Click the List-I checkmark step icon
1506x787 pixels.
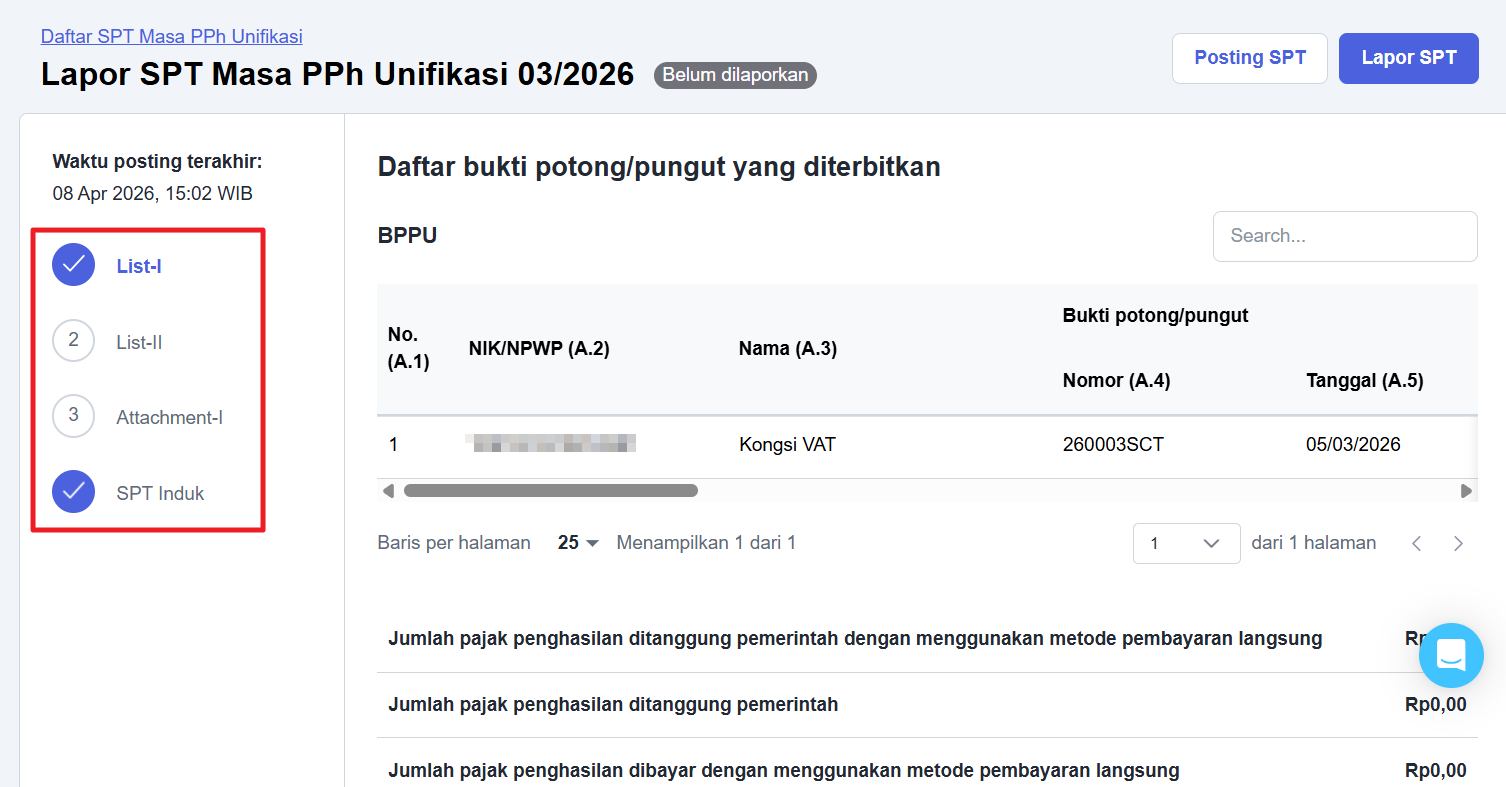(x=73, y=265)
